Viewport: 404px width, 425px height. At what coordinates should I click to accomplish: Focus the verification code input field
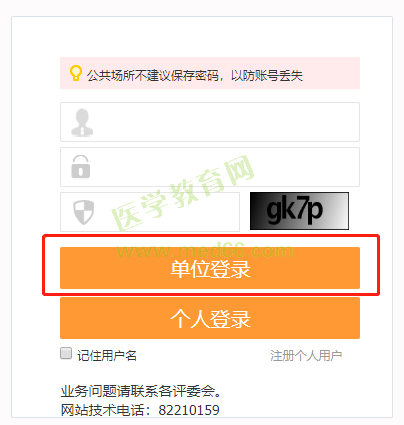(x=150, y=212)
